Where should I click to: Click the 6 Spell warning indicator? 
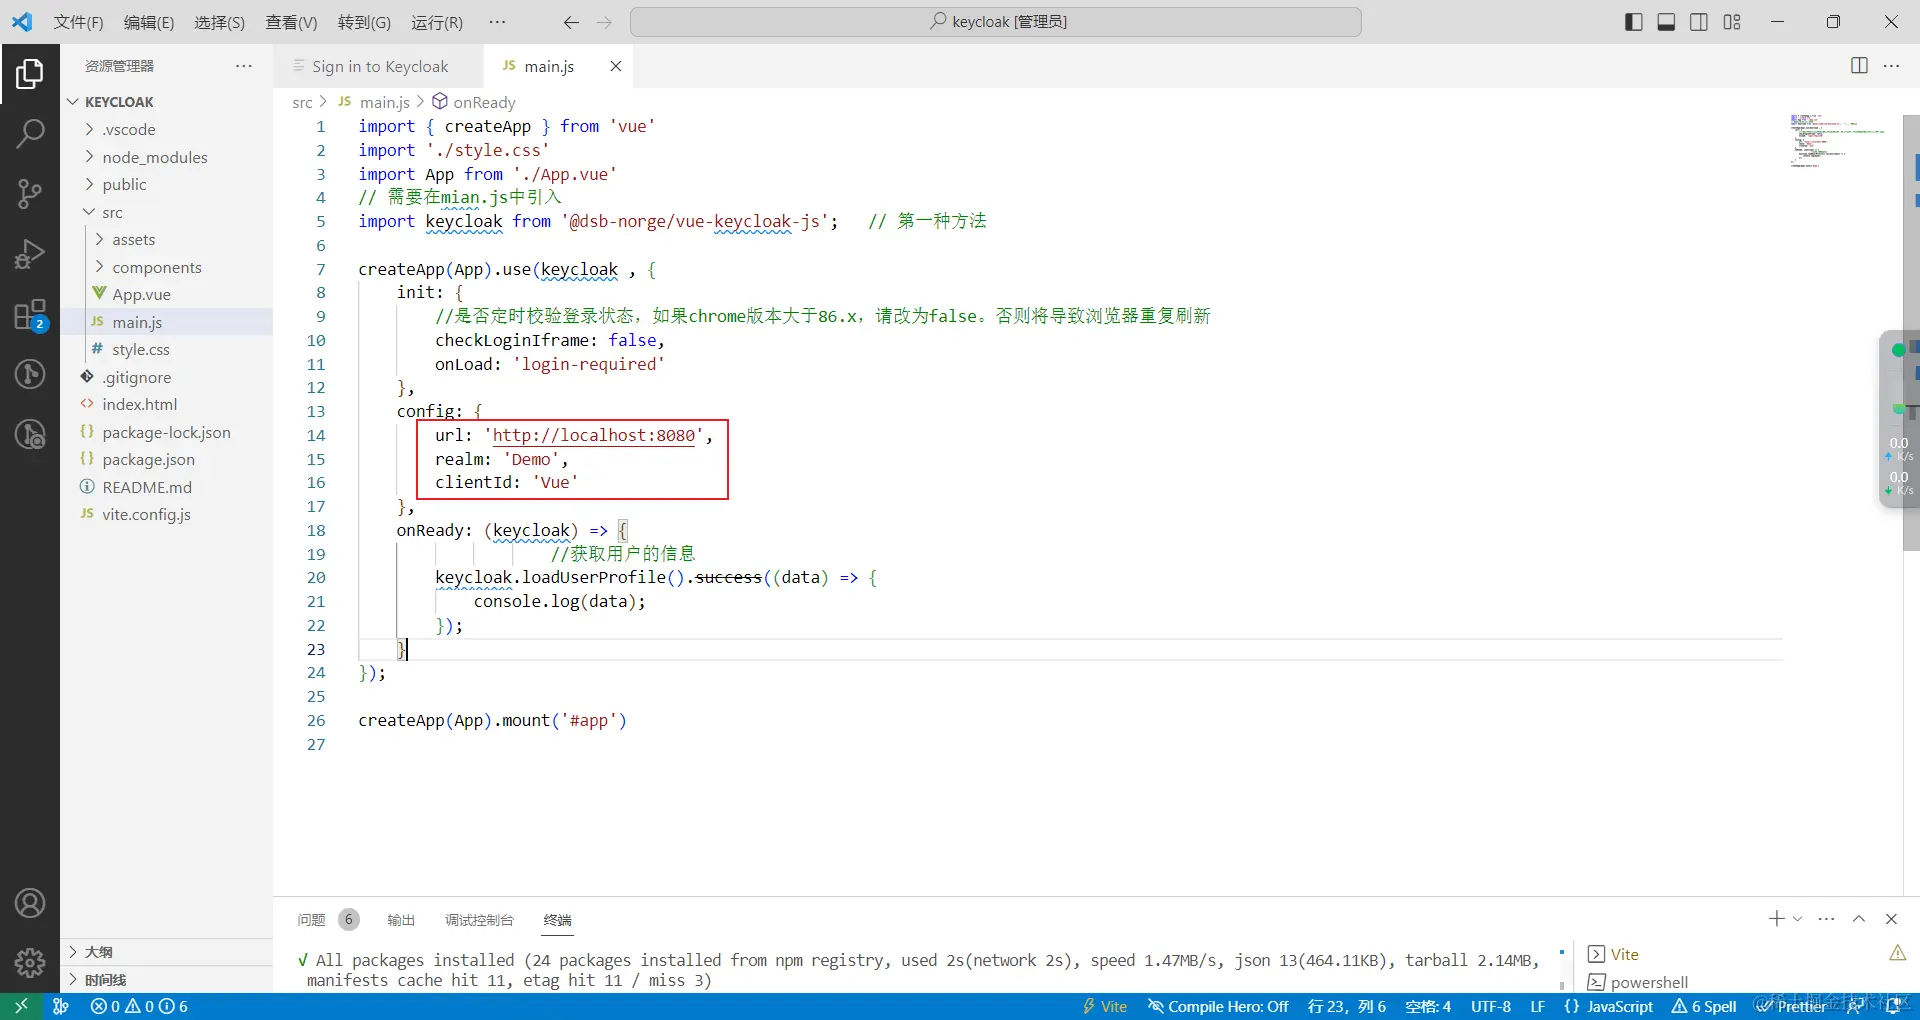click(1704, 1006)
